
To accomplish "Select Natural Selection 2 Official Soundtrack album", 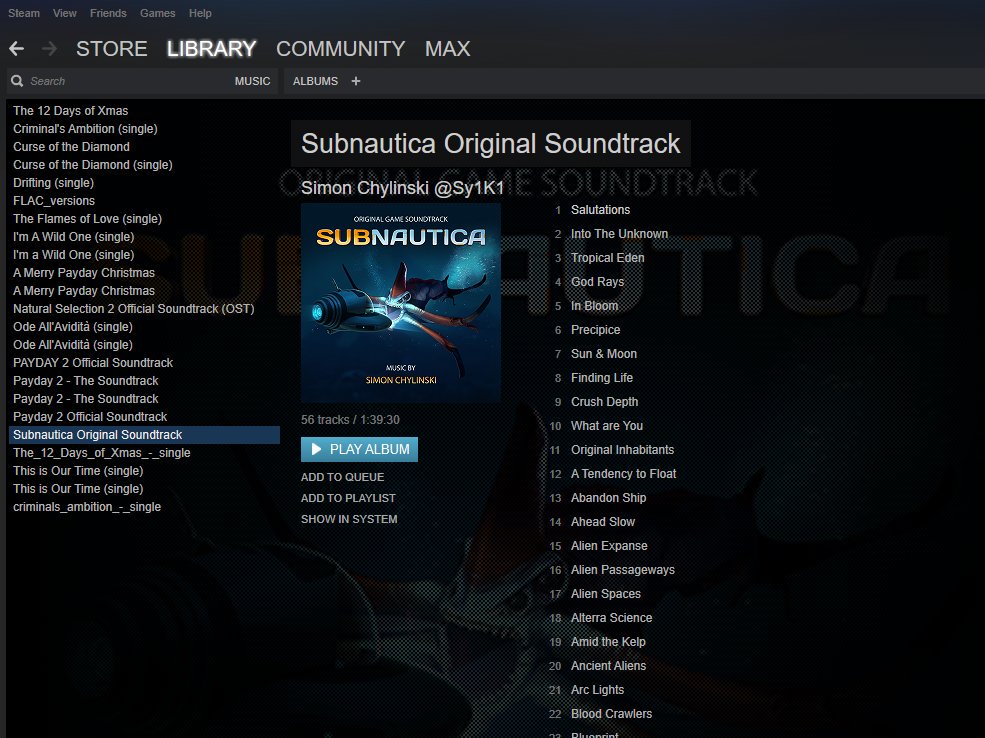I will (x=134, y=308).
